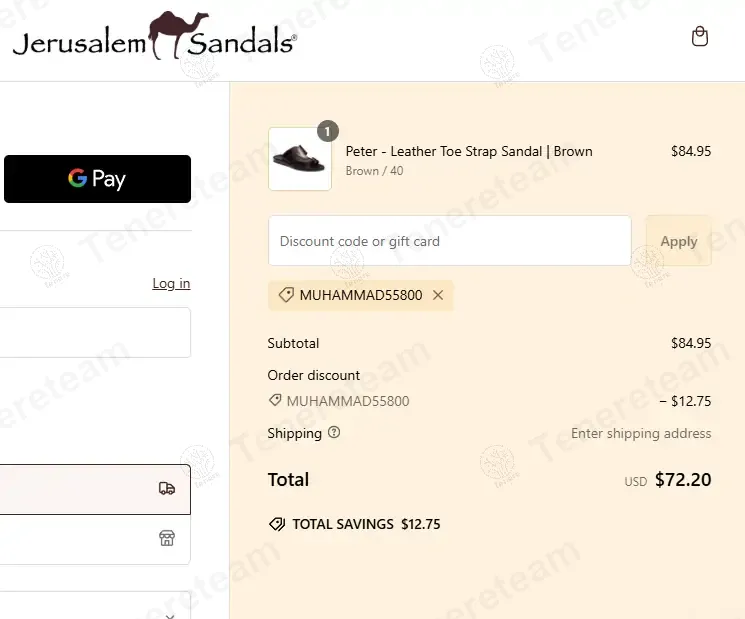Remove the MUHAMMAD55800 discount code
Viewport: 745px width, 619px height.
[438, 296]
